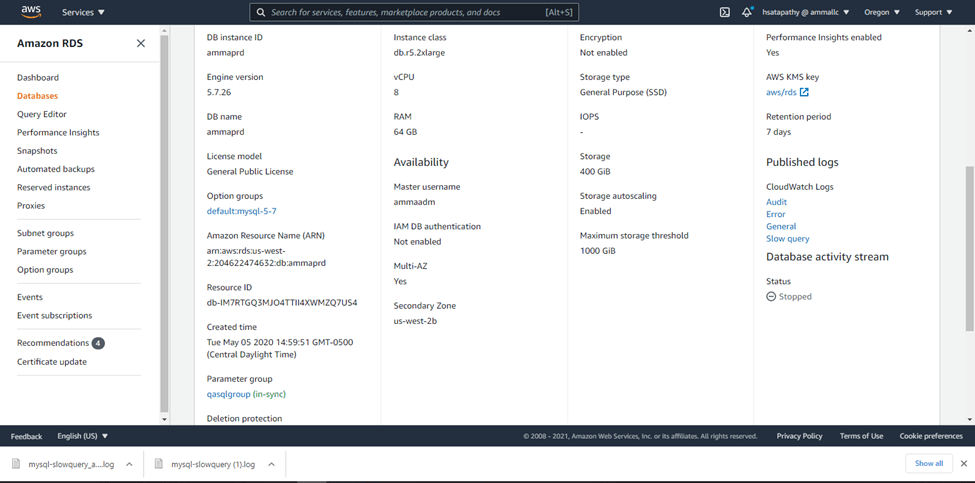The width and height of the screenshot is (975, 483).
Task: Expand the Support menu
Action: point(934,12)
